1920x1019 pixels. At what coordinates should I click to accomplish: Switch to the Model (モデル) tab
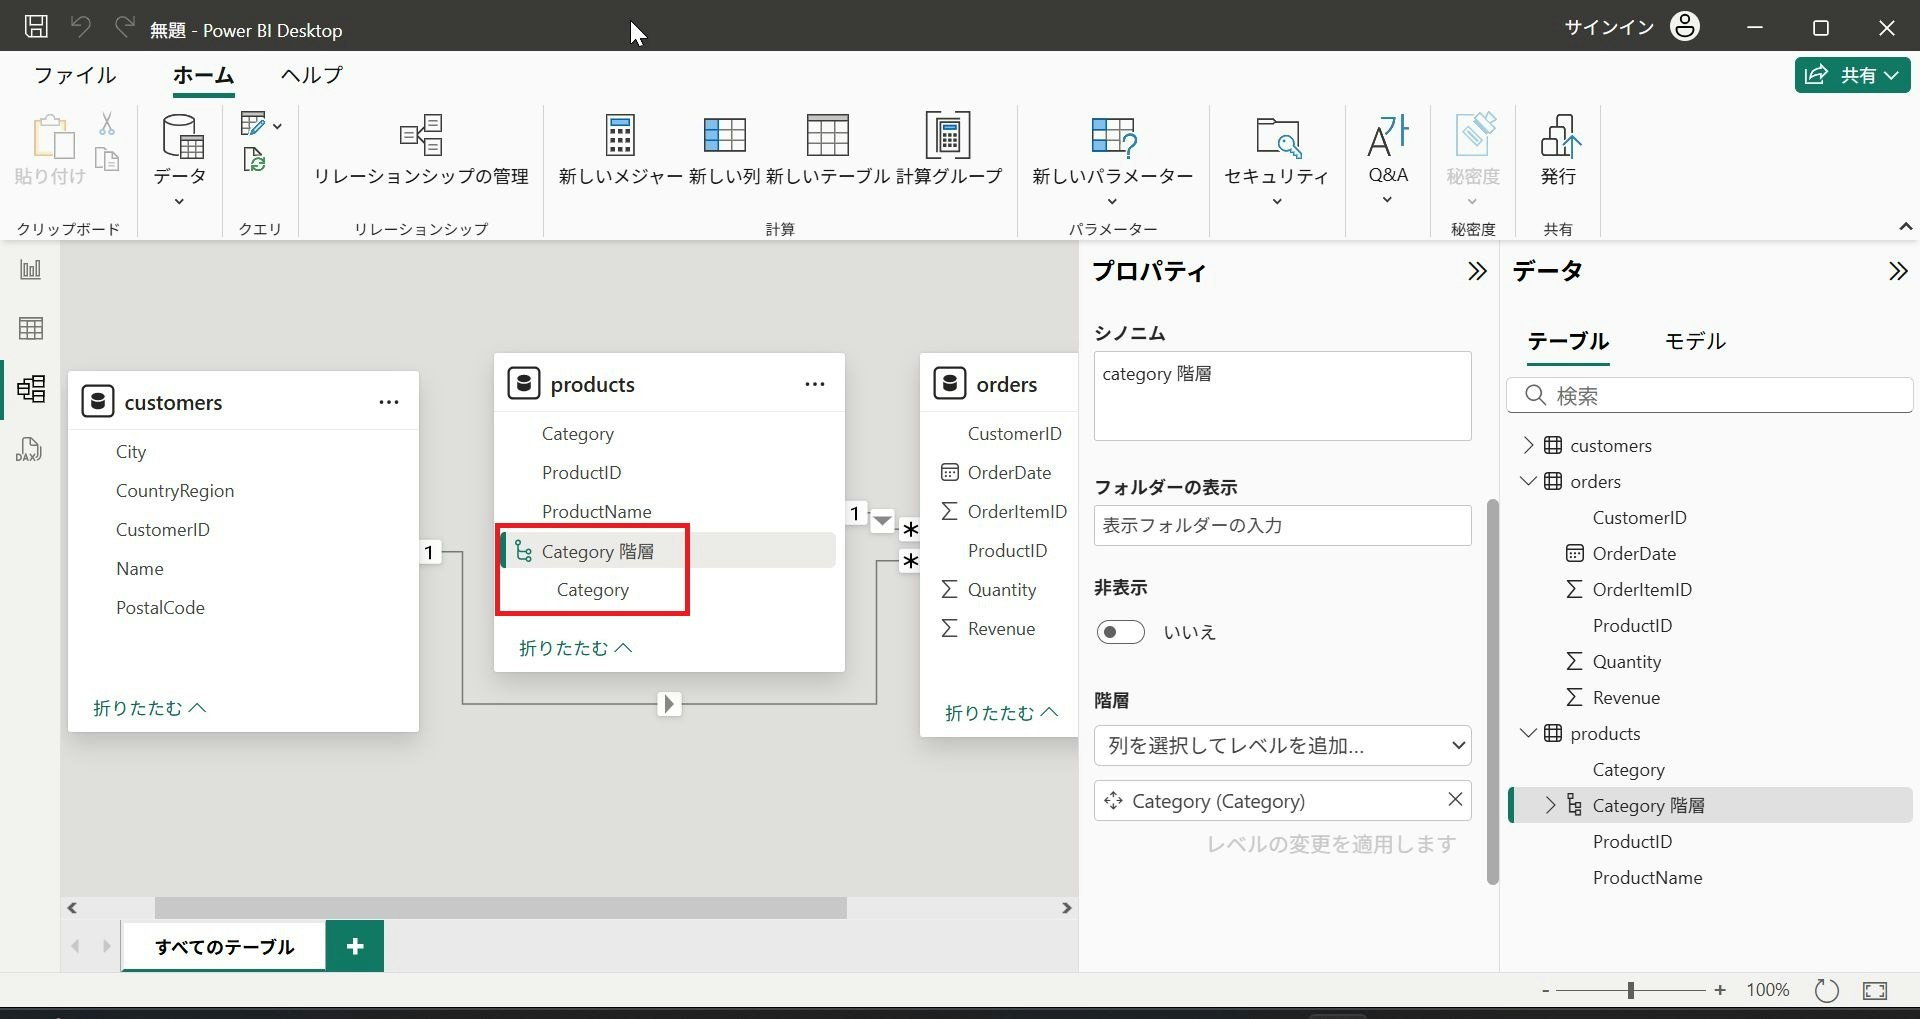coord(1695,341)
